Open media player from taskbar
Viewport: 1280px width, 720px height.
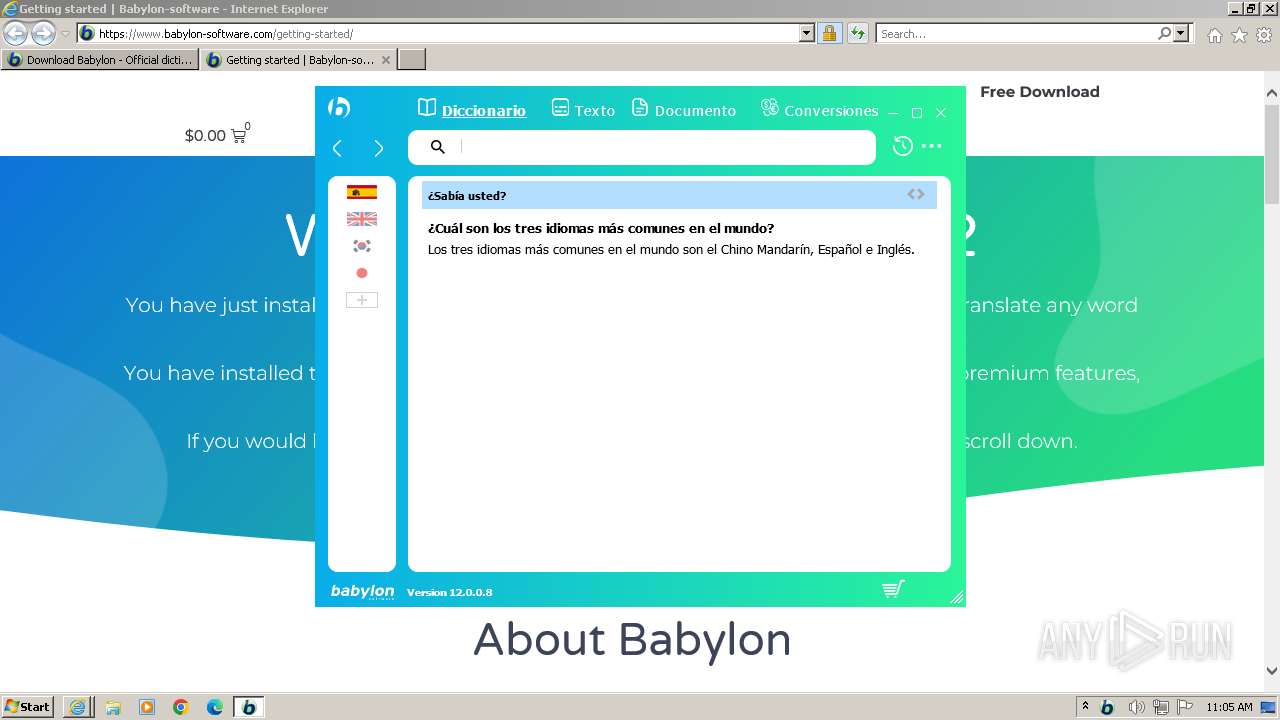coord(147,707)
